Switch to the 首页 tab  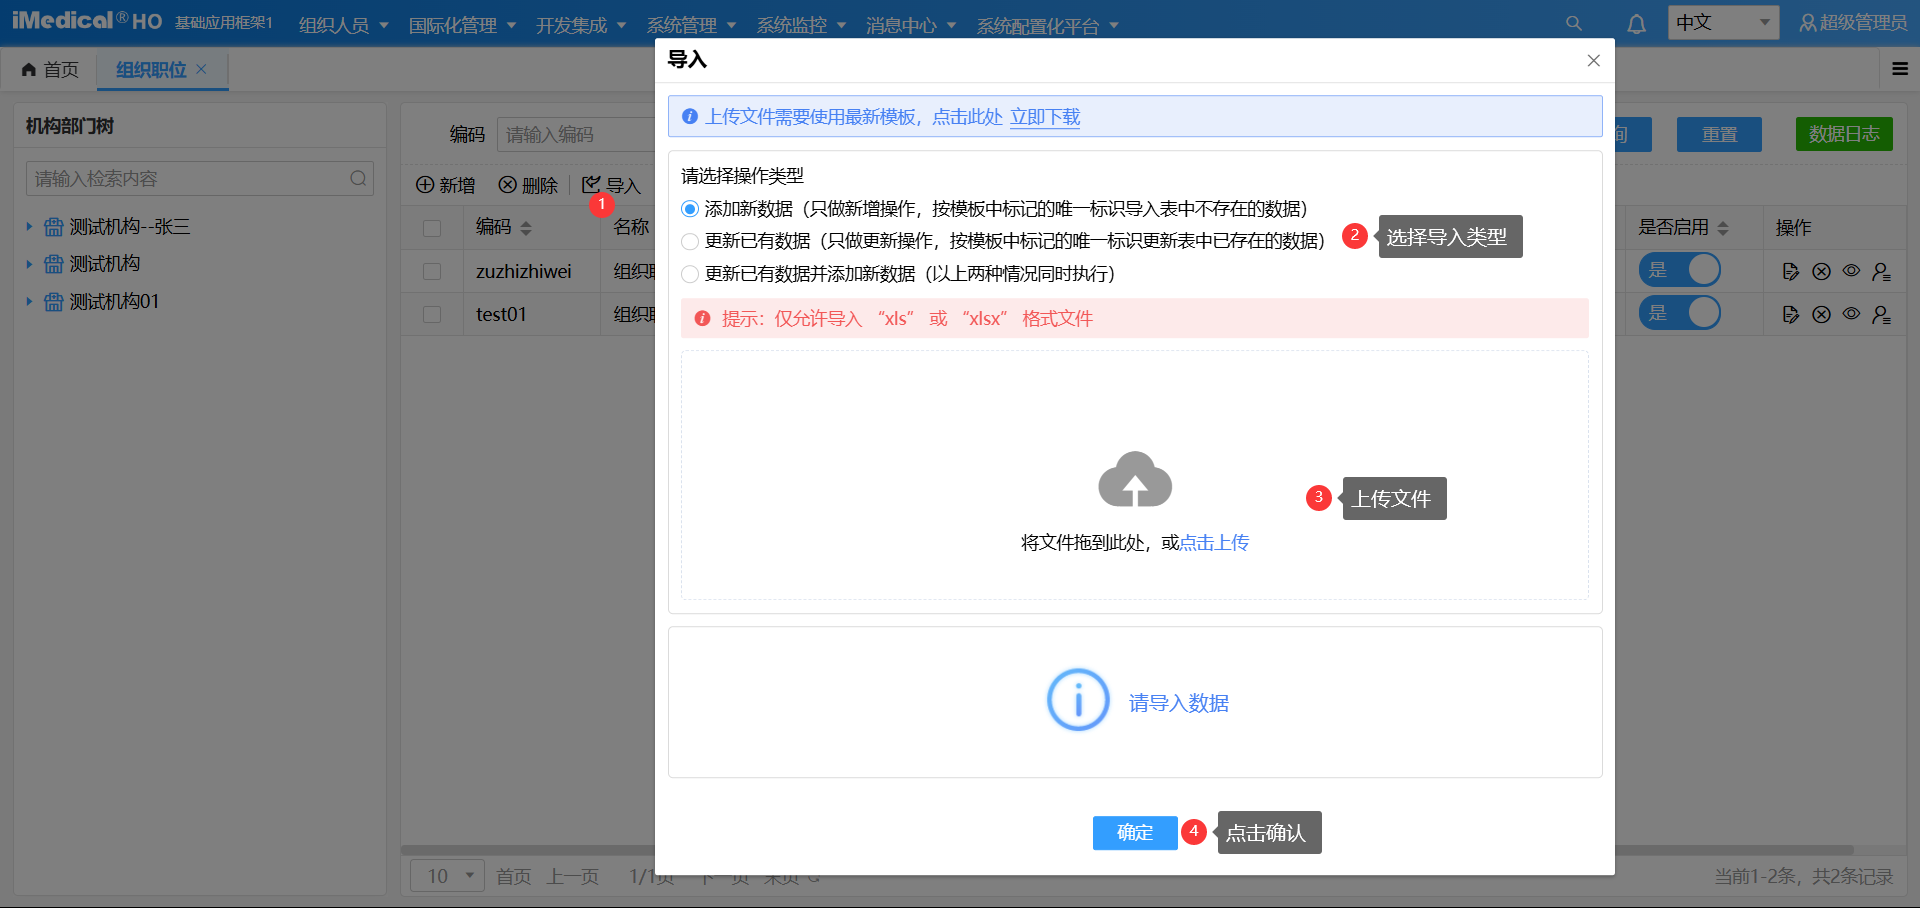[50, 69]
